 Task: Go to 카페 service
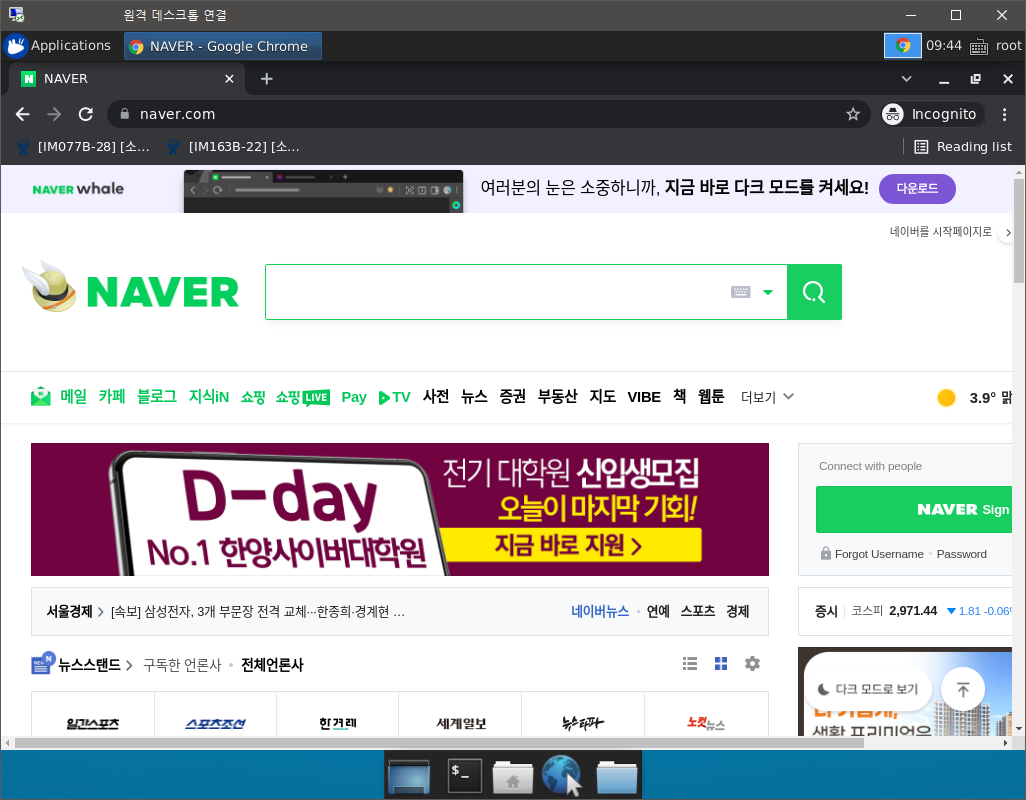[x=112, y=396]
